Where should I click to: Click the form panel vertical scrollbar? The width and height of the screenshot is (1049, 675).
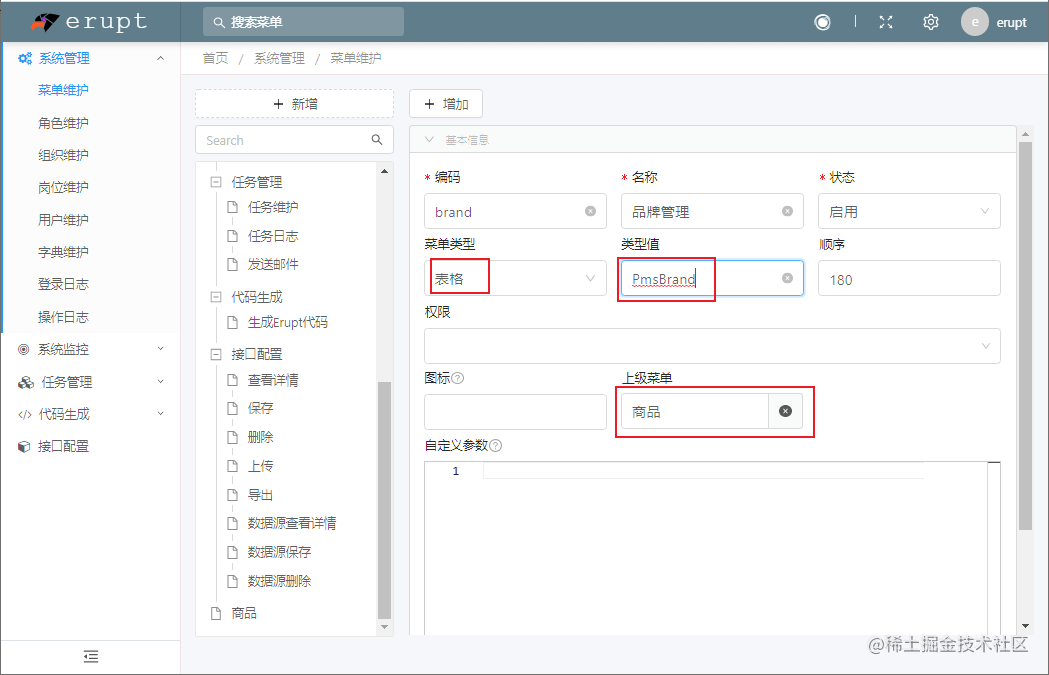point(1025,334)
